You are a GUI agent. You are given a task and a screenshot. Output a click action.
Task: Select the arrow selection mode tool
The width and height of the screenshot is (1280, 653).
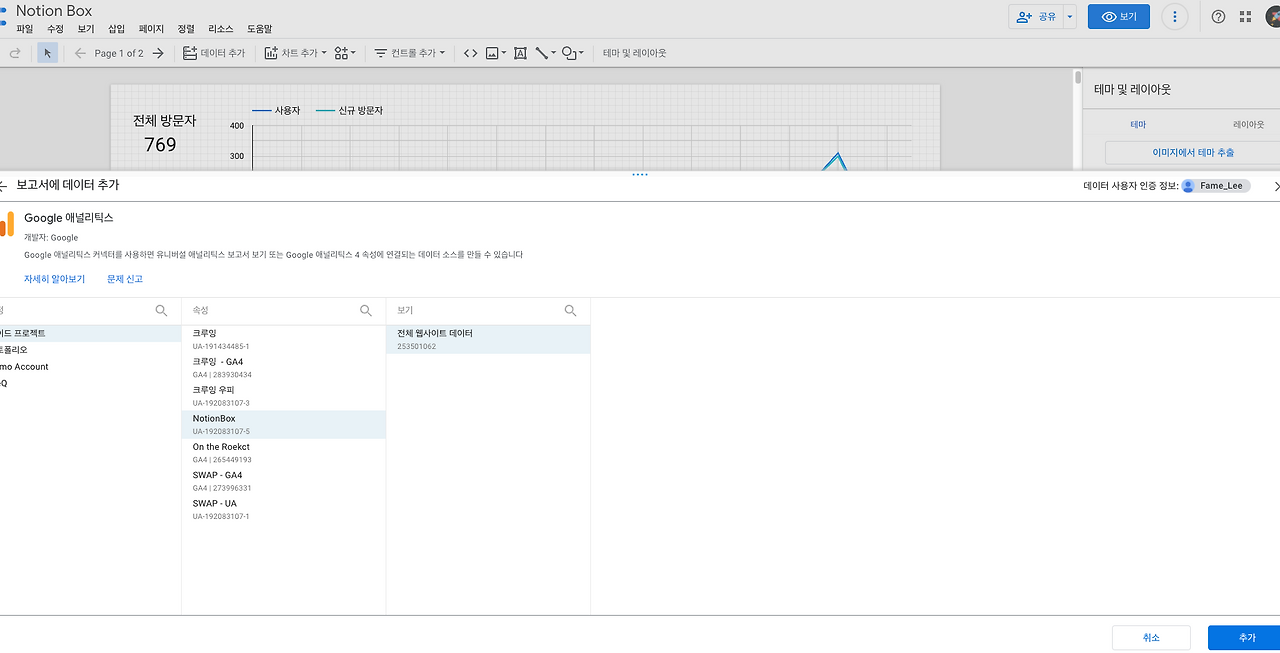coord(48,53)
